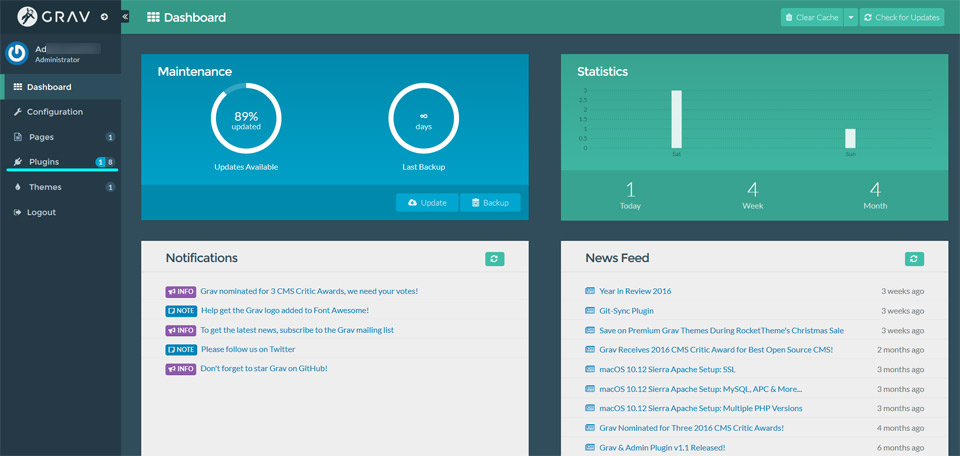Click the Pages document icon

[18, 137]
